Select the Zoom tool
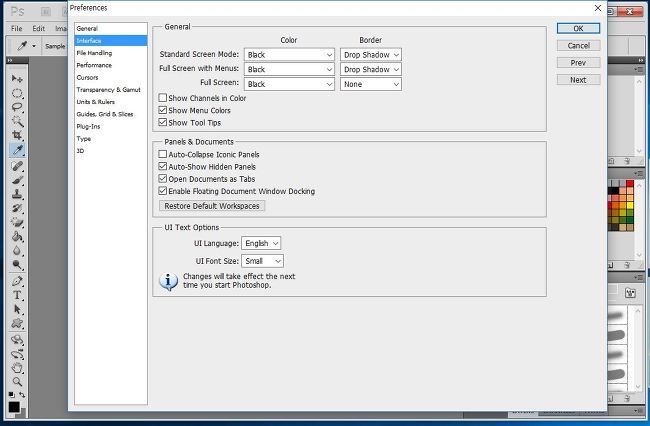 pos(17,382)
